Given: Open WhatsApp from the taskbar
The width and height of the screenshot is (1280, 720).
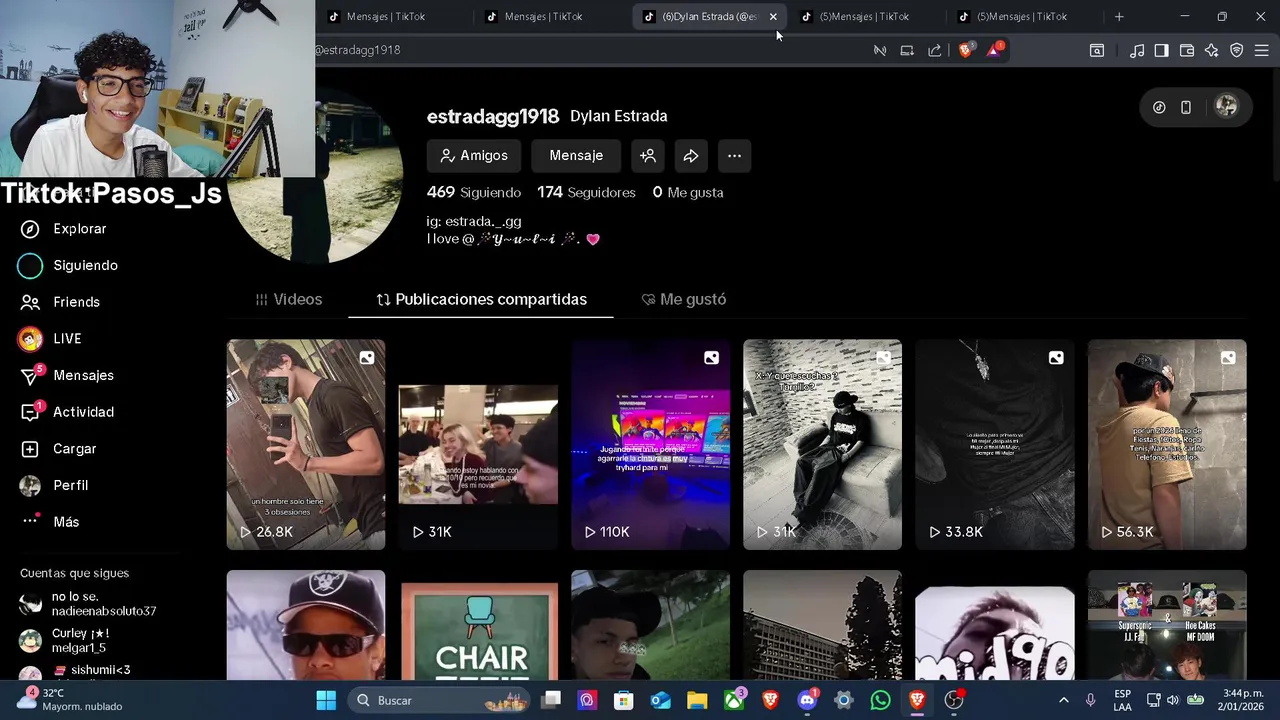Looking at the screenshot, I should (881, 700).
